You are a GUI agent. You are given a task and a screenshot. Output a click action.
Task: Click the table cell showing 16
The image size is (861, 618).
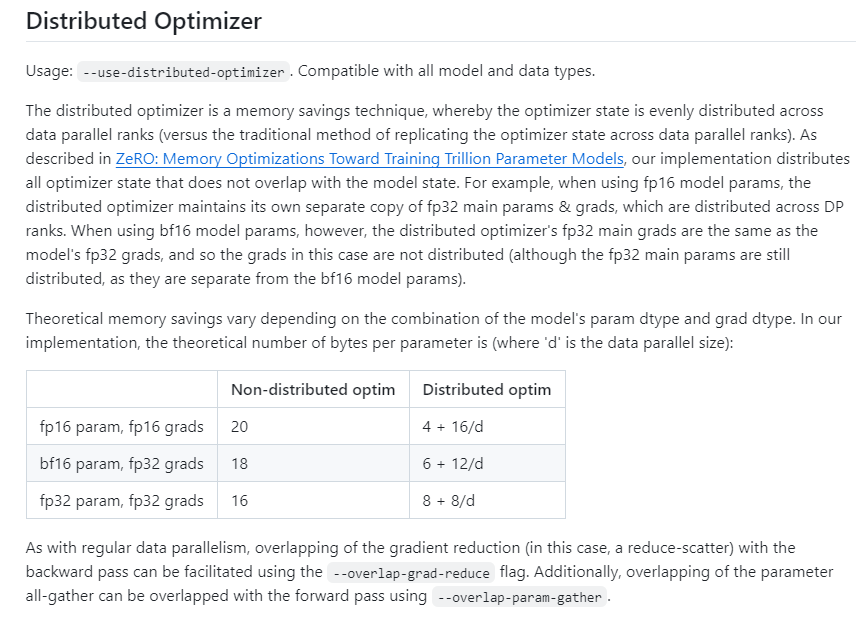(240, 501)
